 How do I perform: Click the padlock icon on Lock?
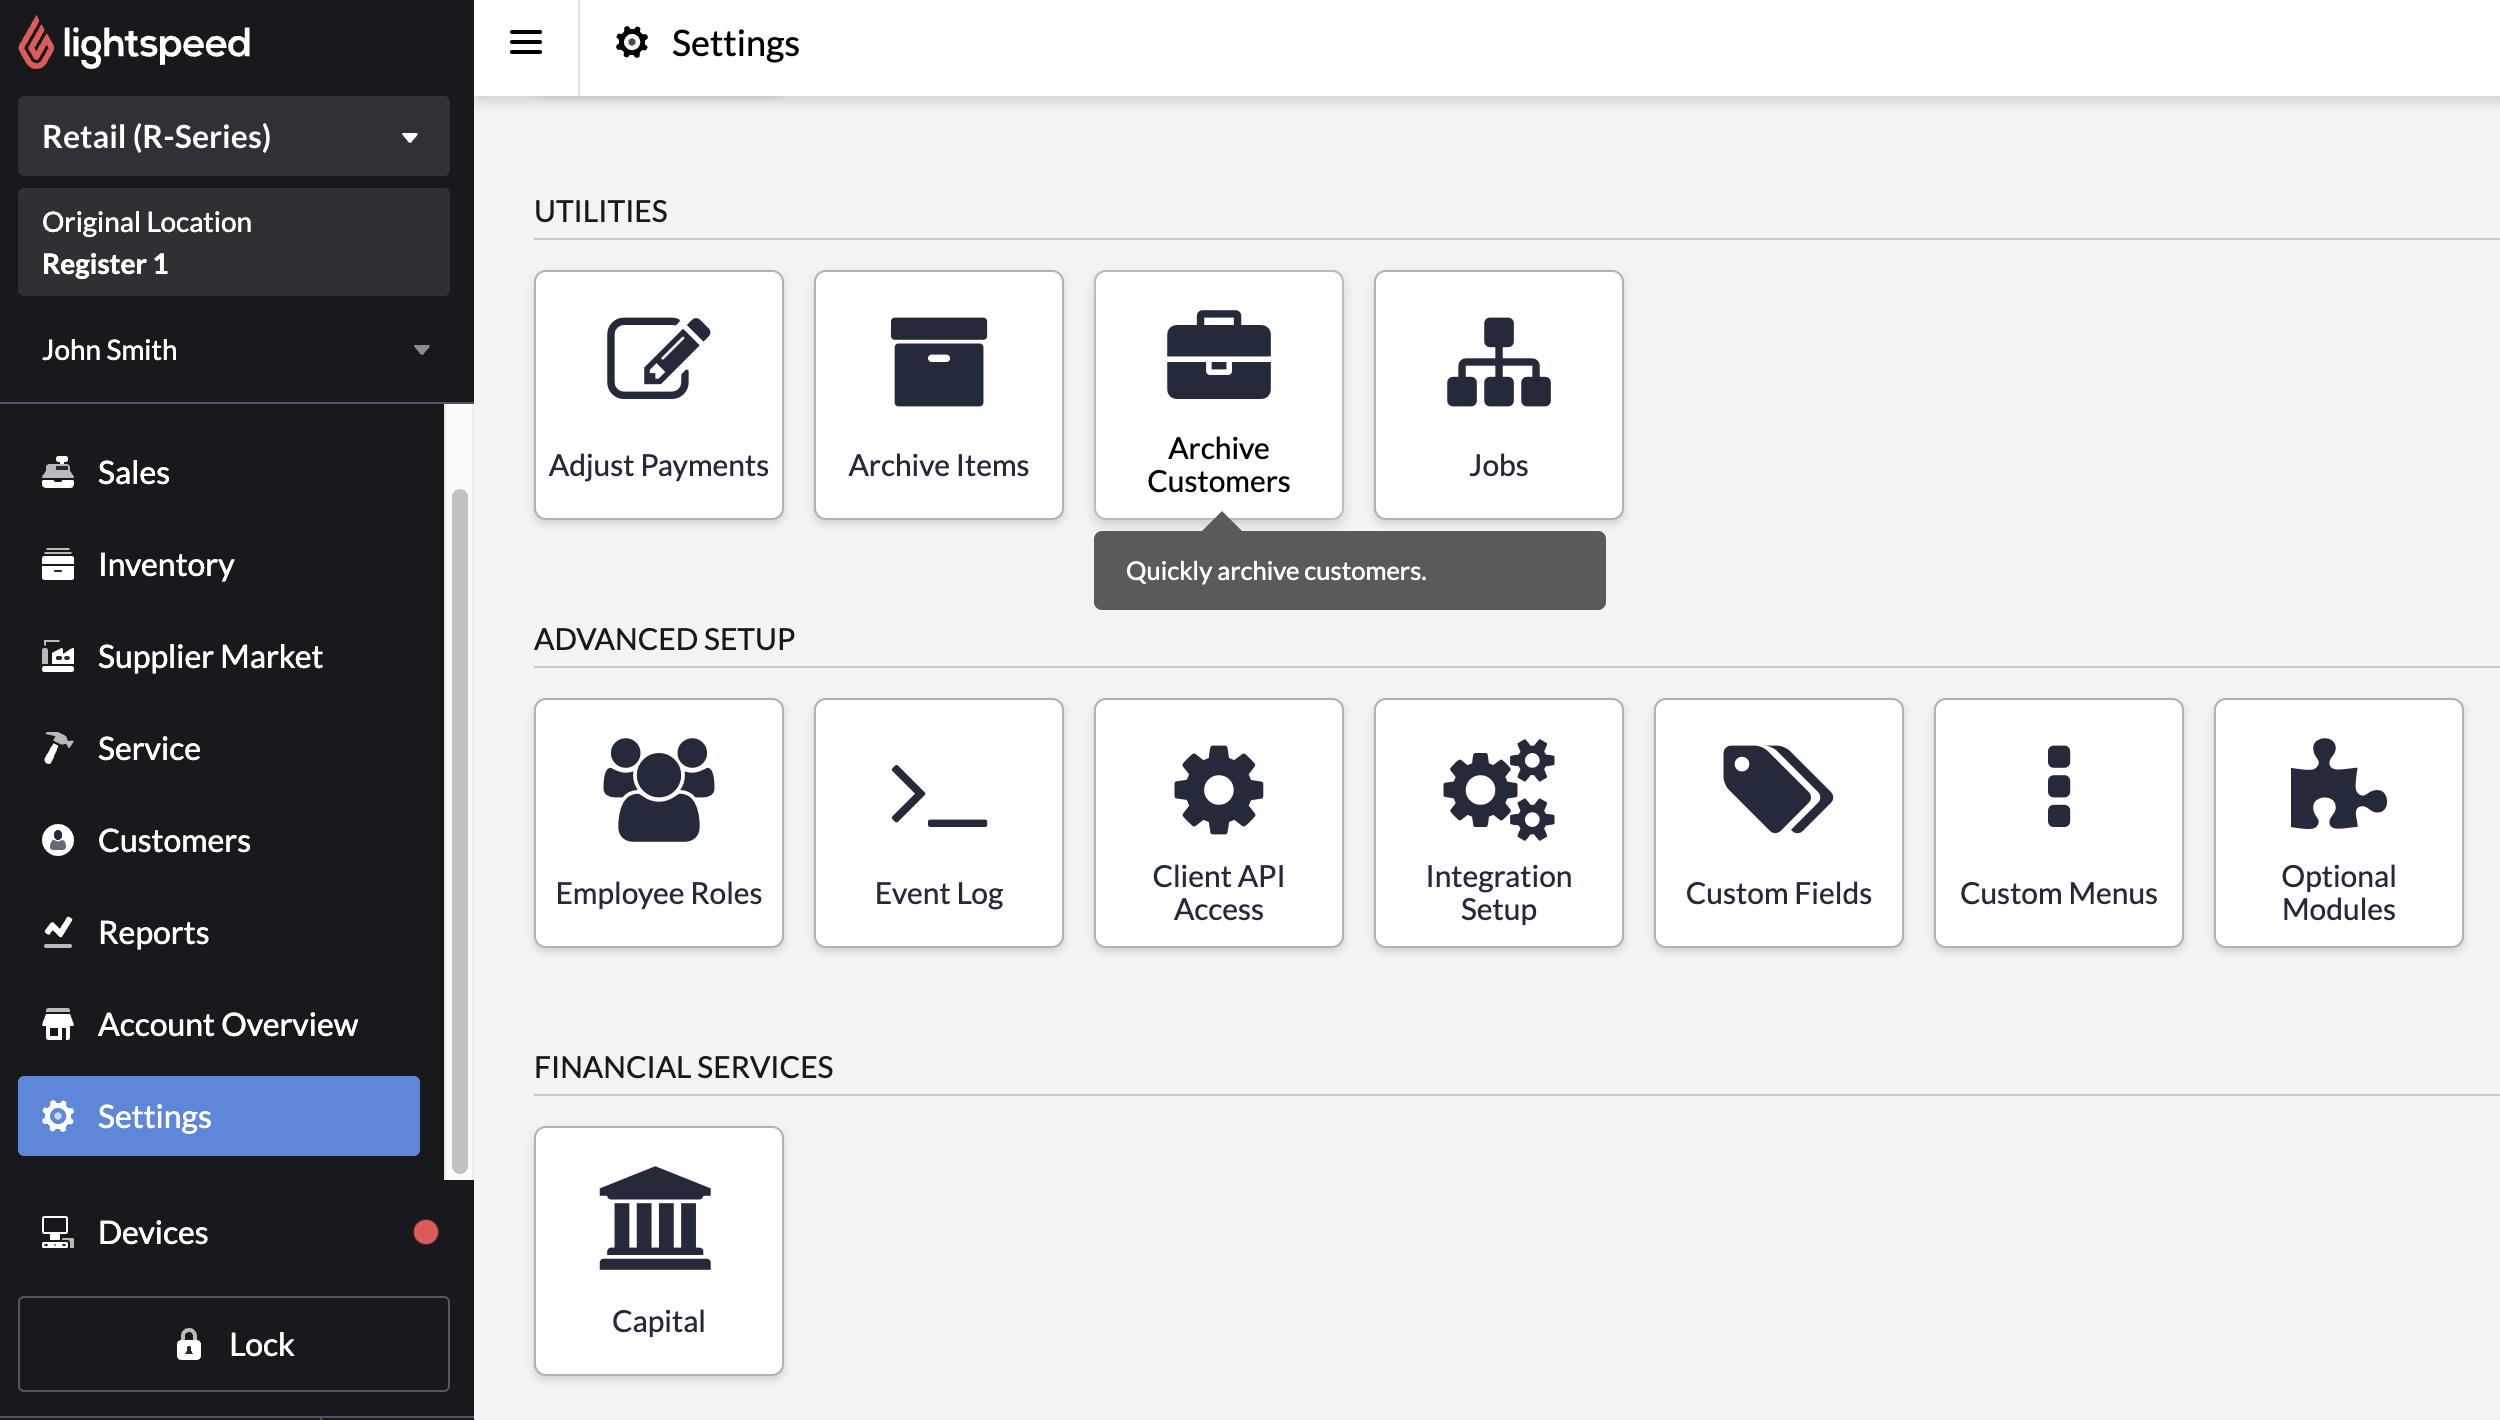[x=189, y=1344]
